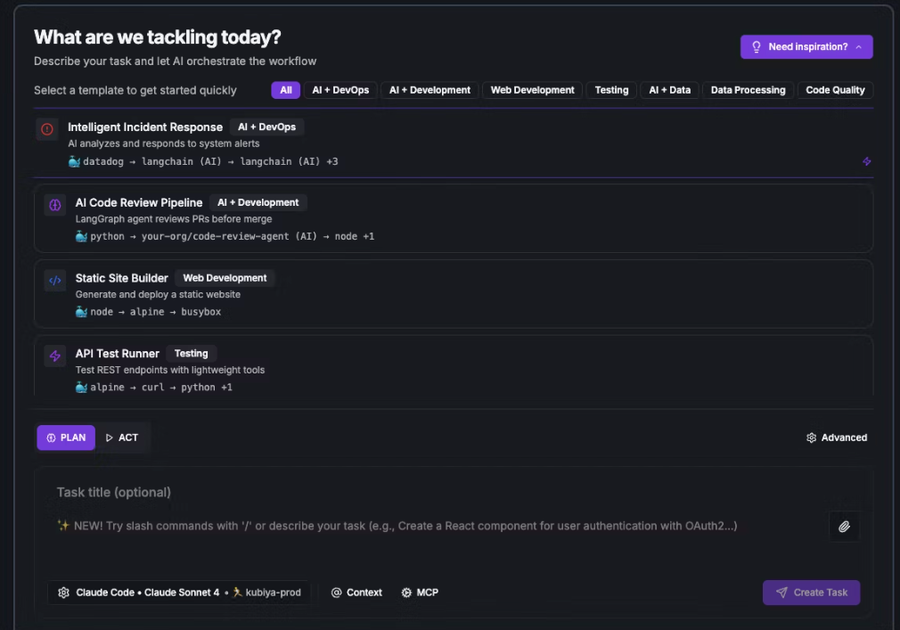
Task: Click the Web Development tag on Static Site Builder
Action: (x=225, y=278)
